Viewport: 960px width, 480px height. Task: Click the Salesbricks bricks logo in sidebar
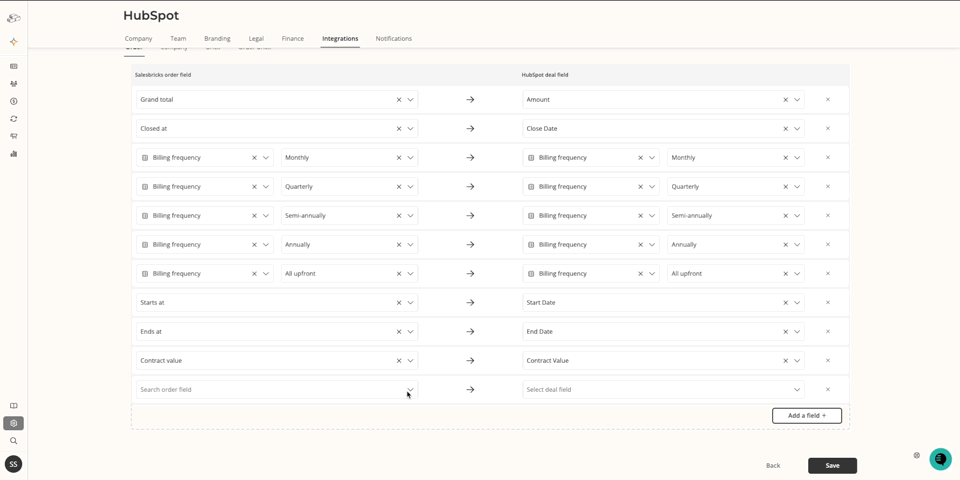(x=13, y=18)
